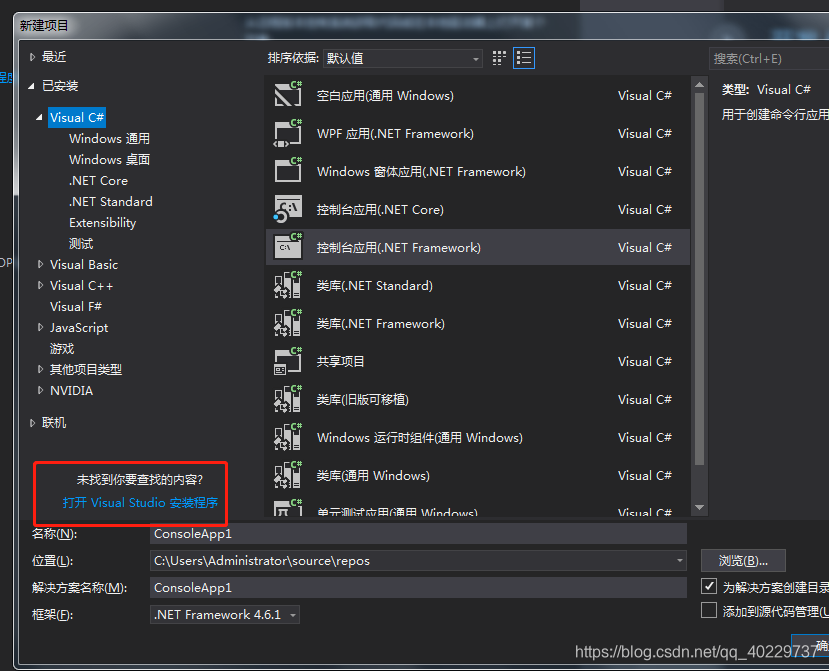Toggle 为解决方案创建目录 checkbox
This screenshot has height=671, width=829.
click(x=709, y=586)
